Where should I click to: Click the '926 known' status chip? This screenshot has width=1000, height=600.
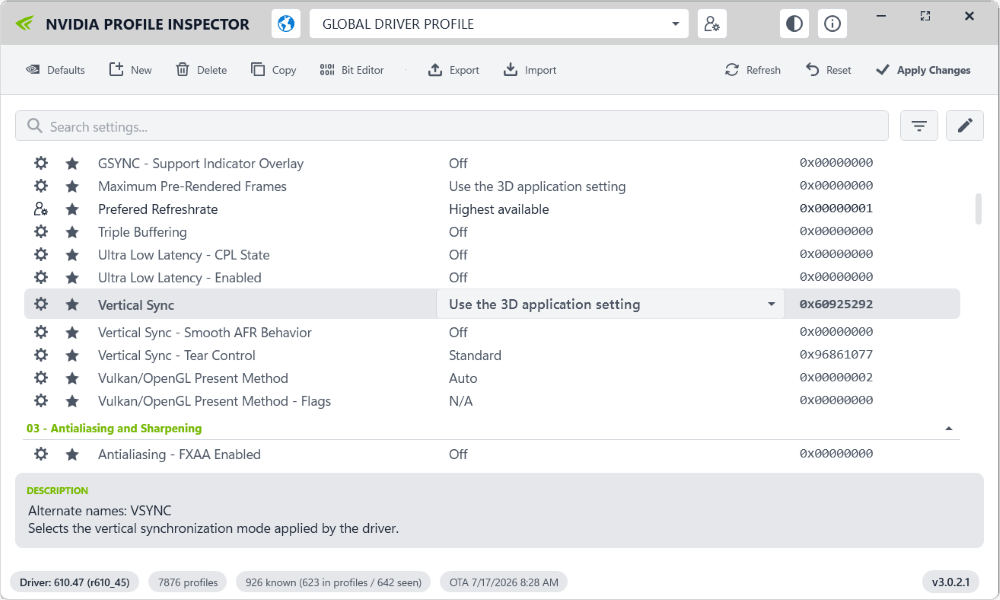[333, 582]
